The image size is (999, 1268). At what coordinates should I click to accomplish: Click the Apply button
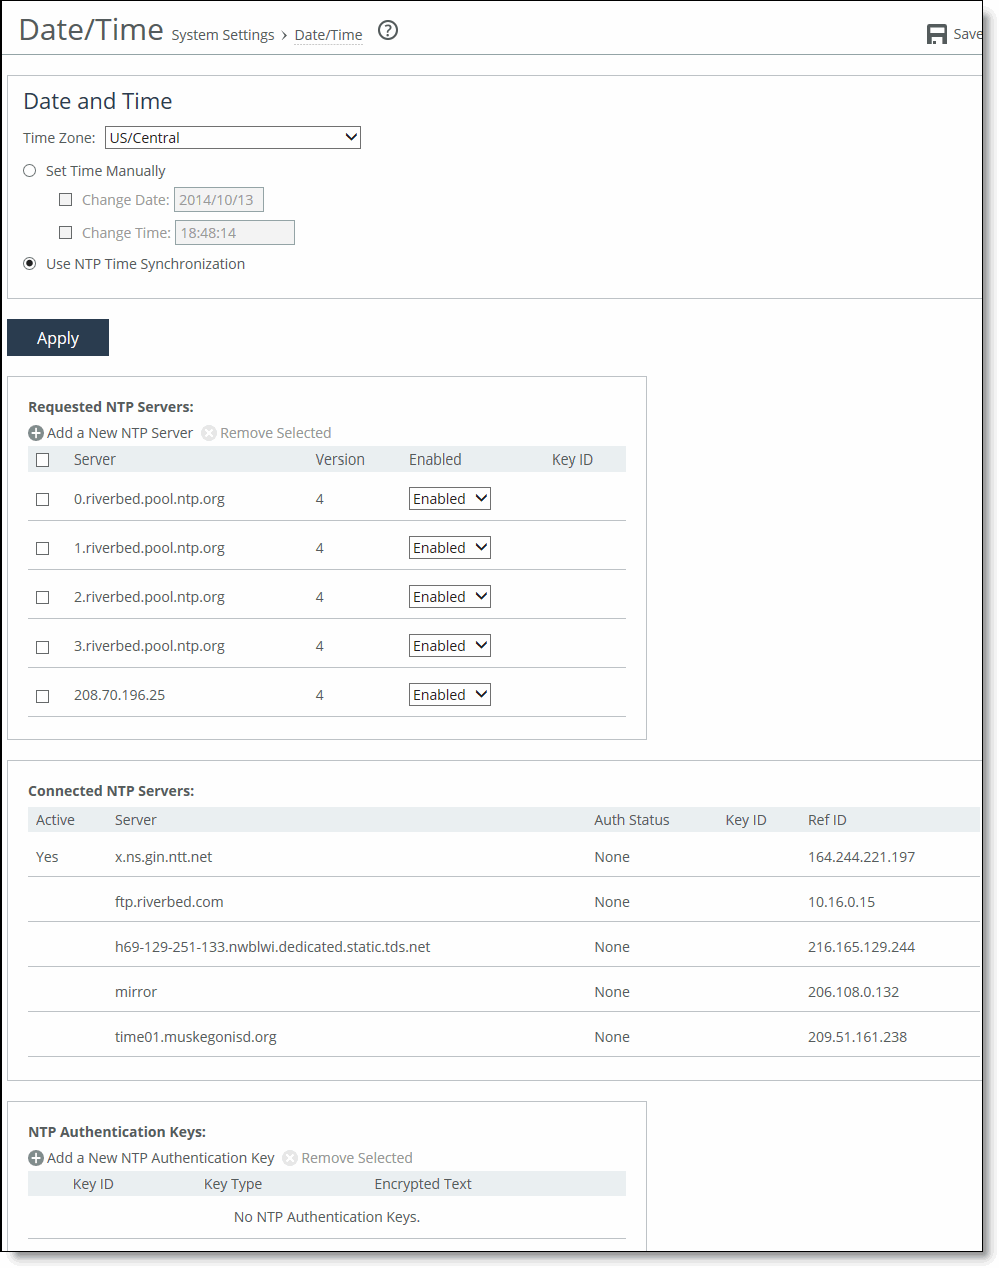click(57, 337)
